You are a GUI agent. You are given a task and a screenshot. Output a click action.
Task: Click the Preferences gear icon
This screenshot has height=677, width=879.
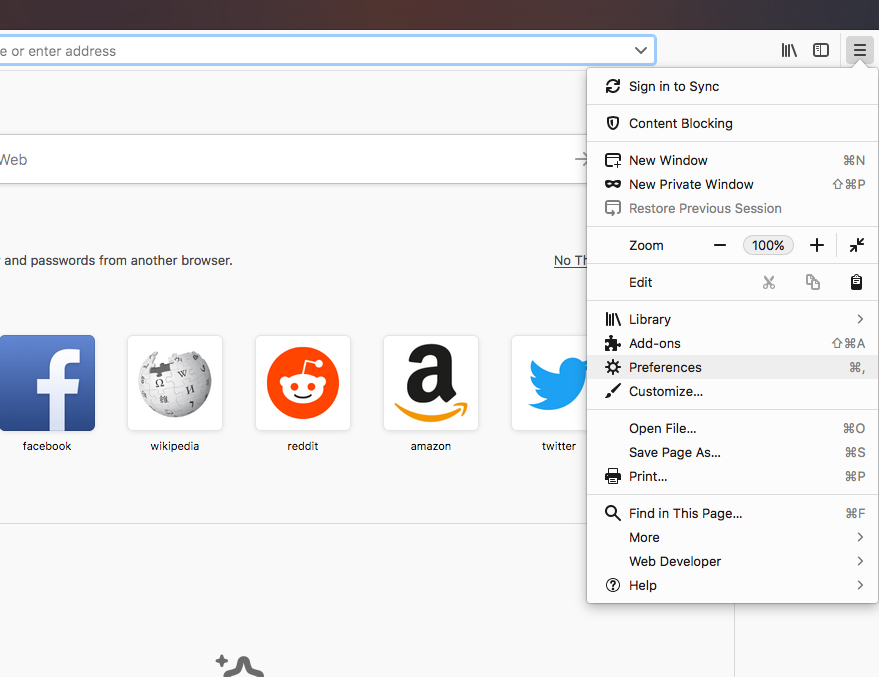pos(613,368)
